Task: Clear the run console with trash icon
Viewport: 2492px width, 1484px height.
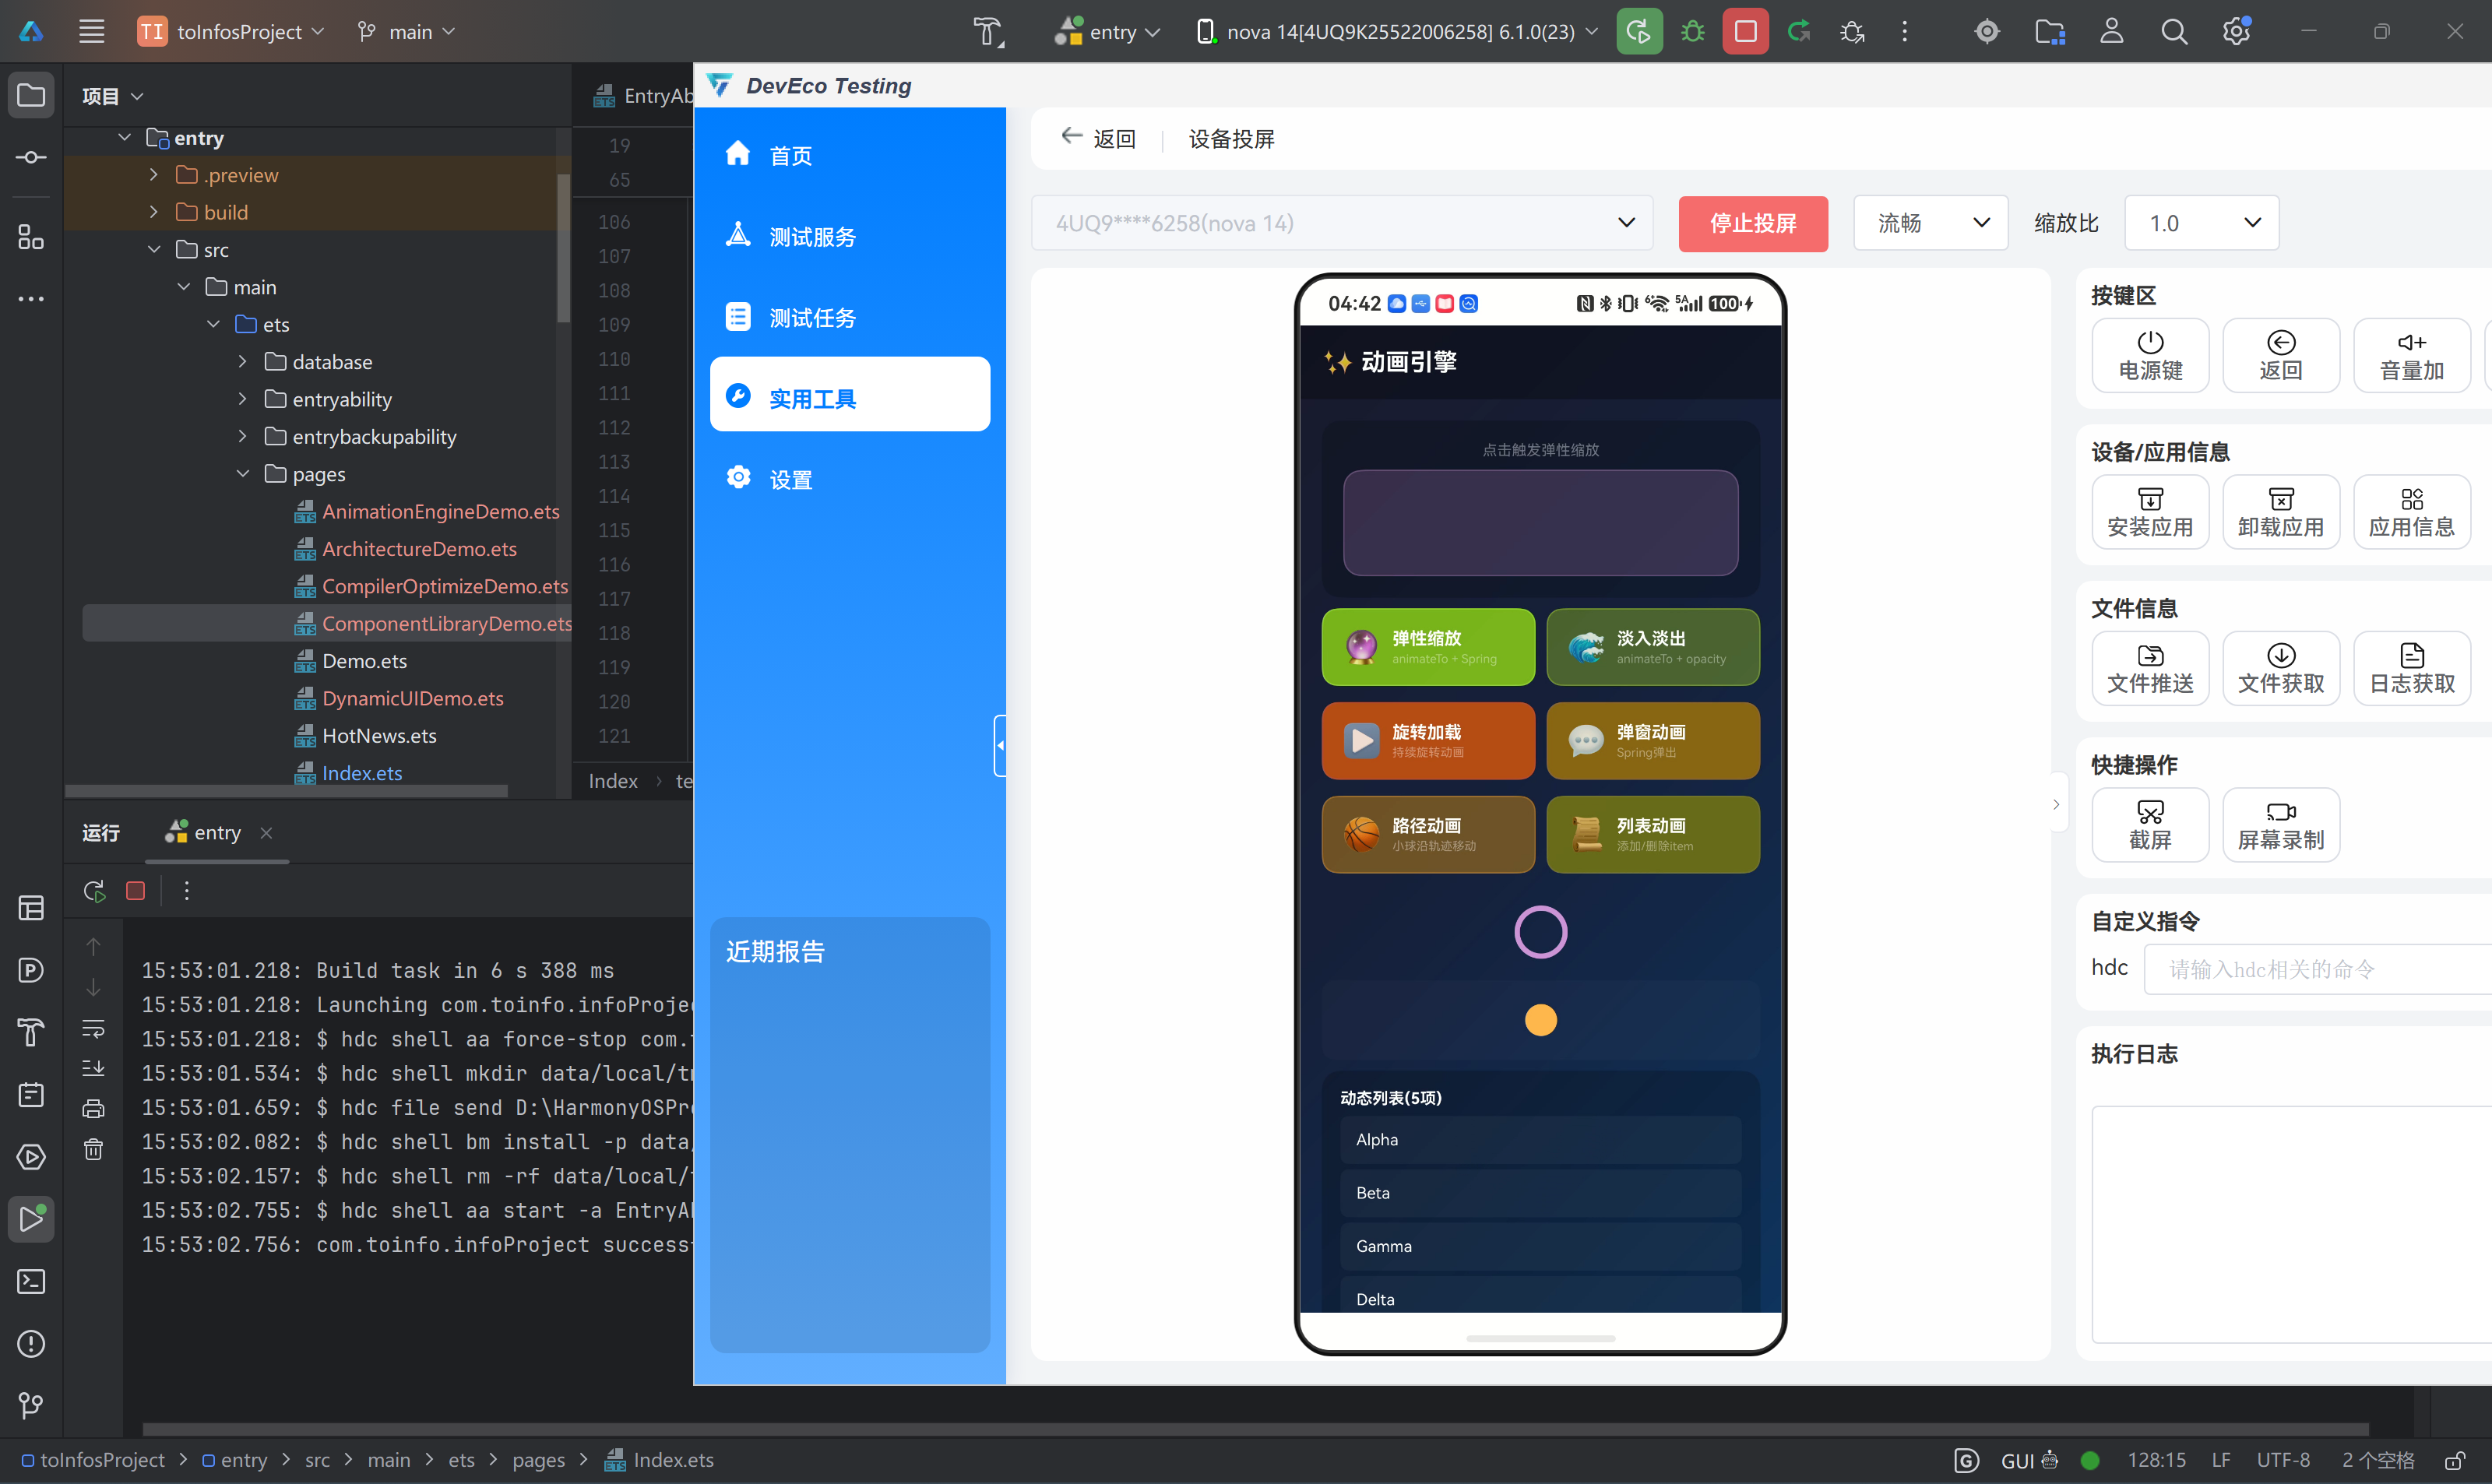Action: 93,1149
